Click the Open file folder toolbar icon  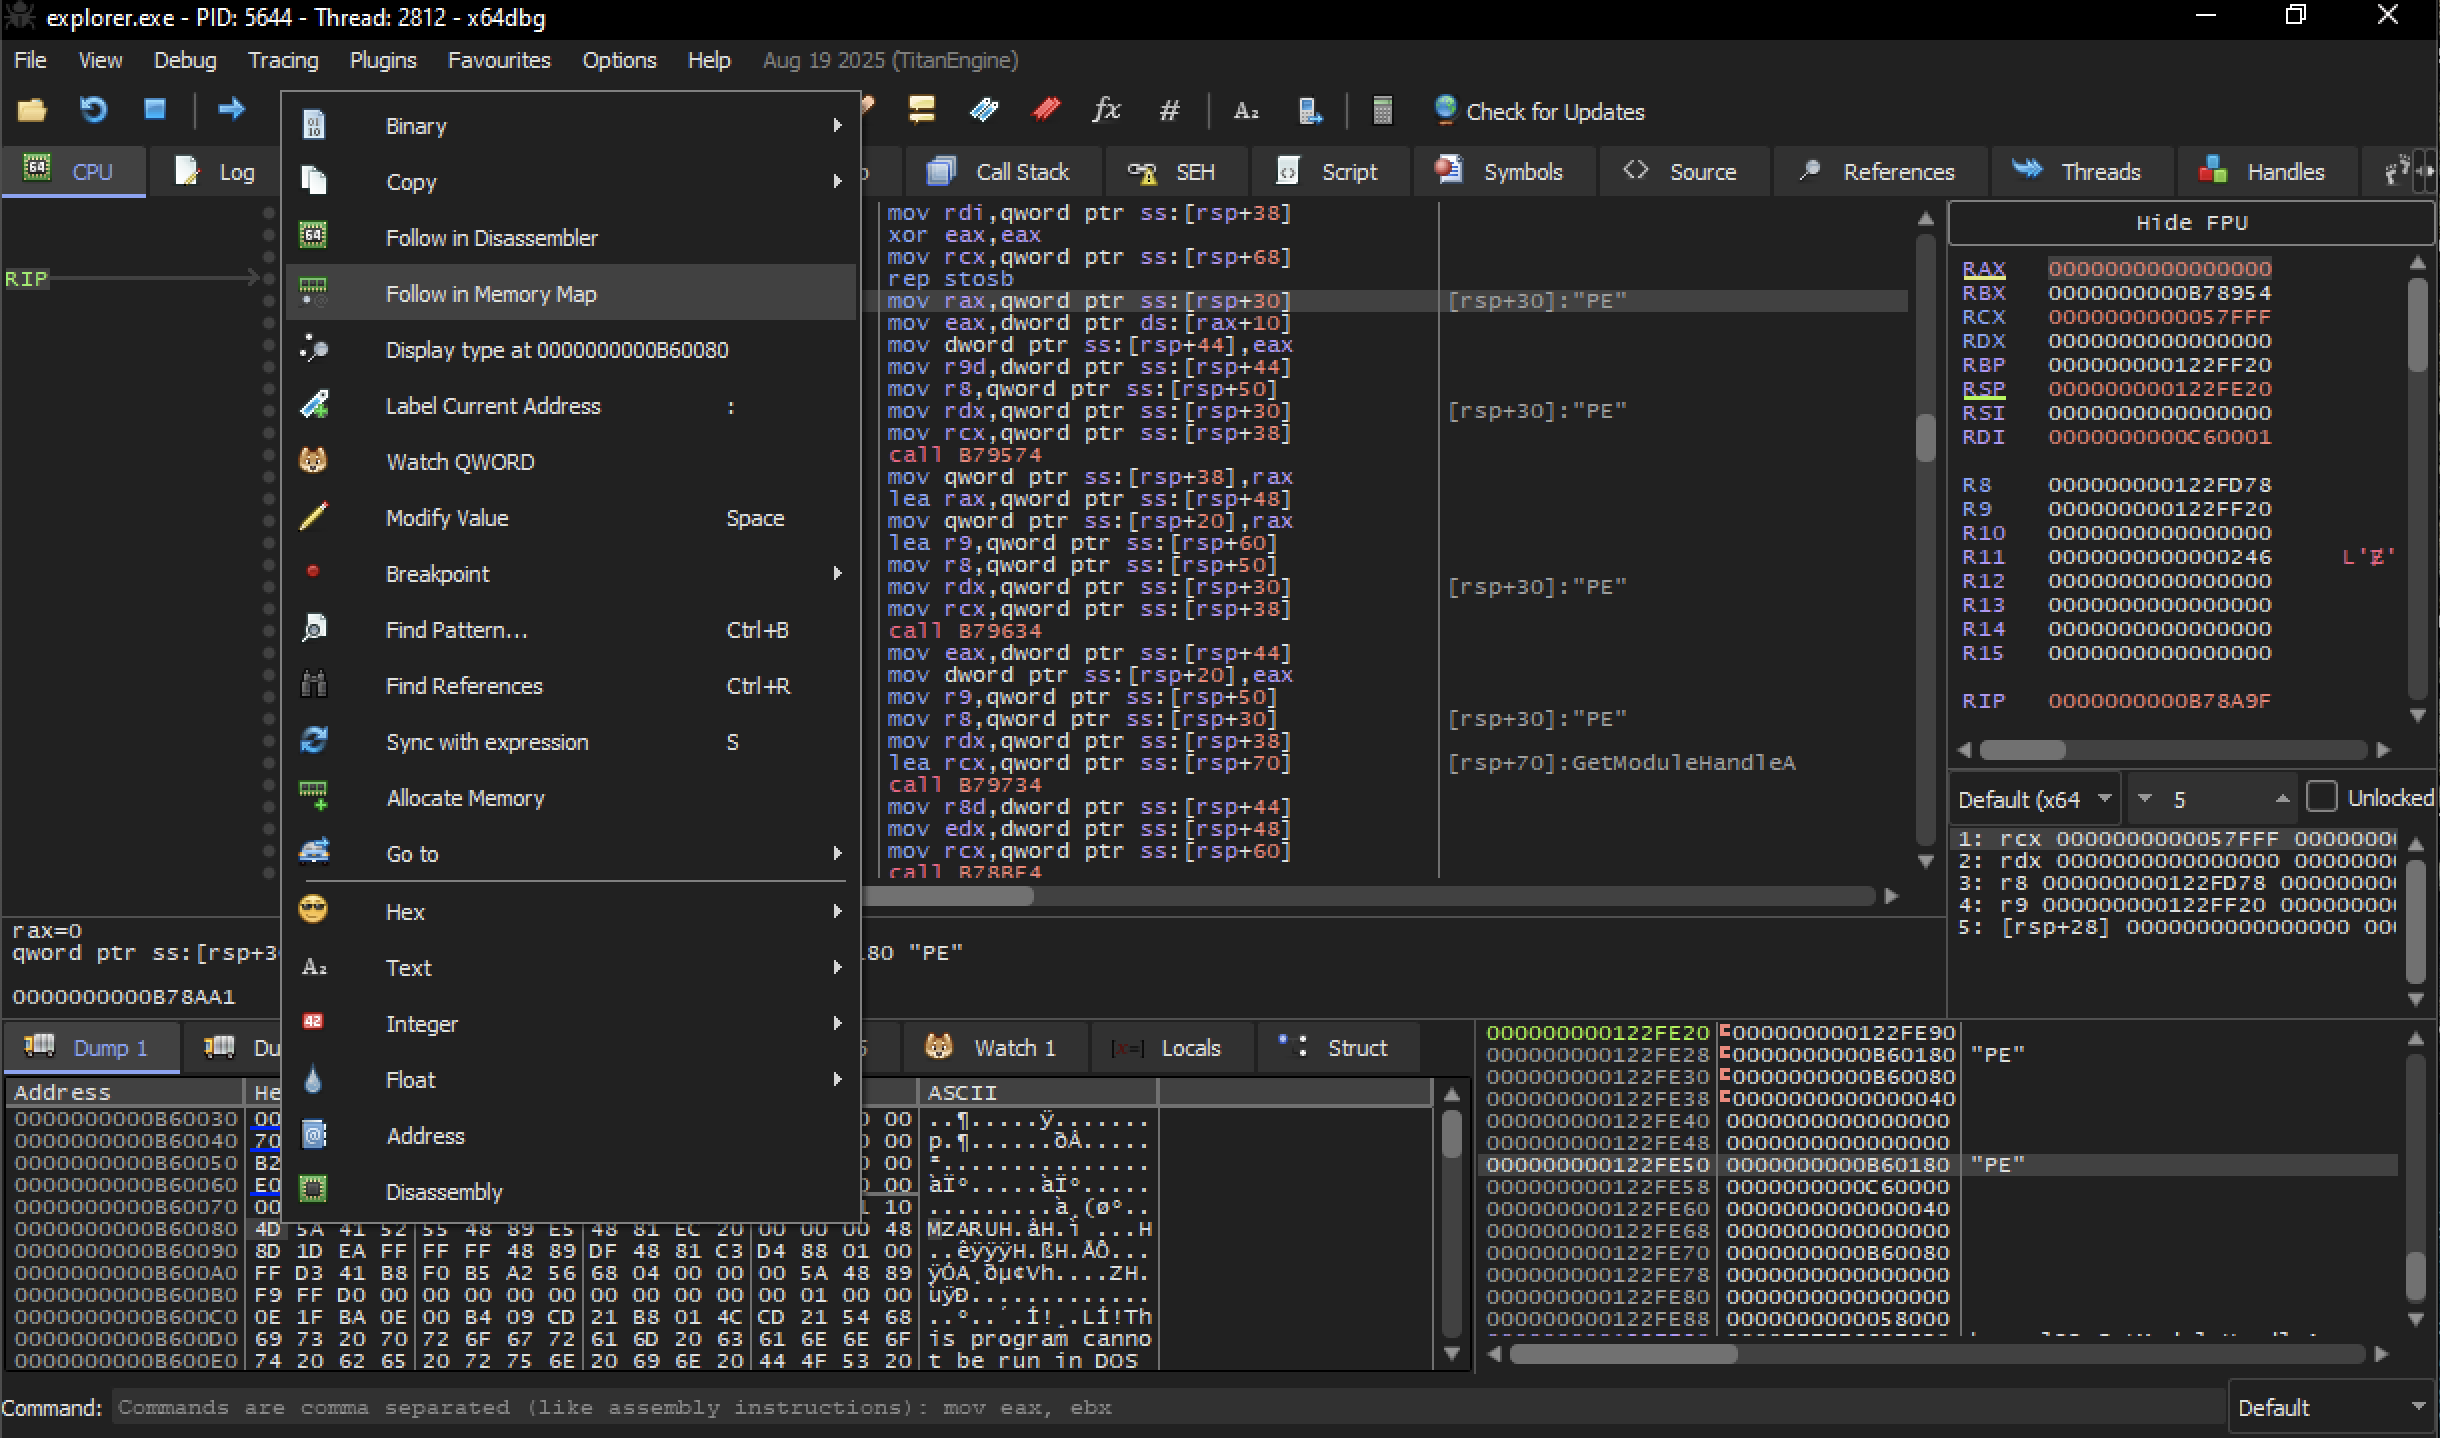pyautogui.click(x=32, y=110)
